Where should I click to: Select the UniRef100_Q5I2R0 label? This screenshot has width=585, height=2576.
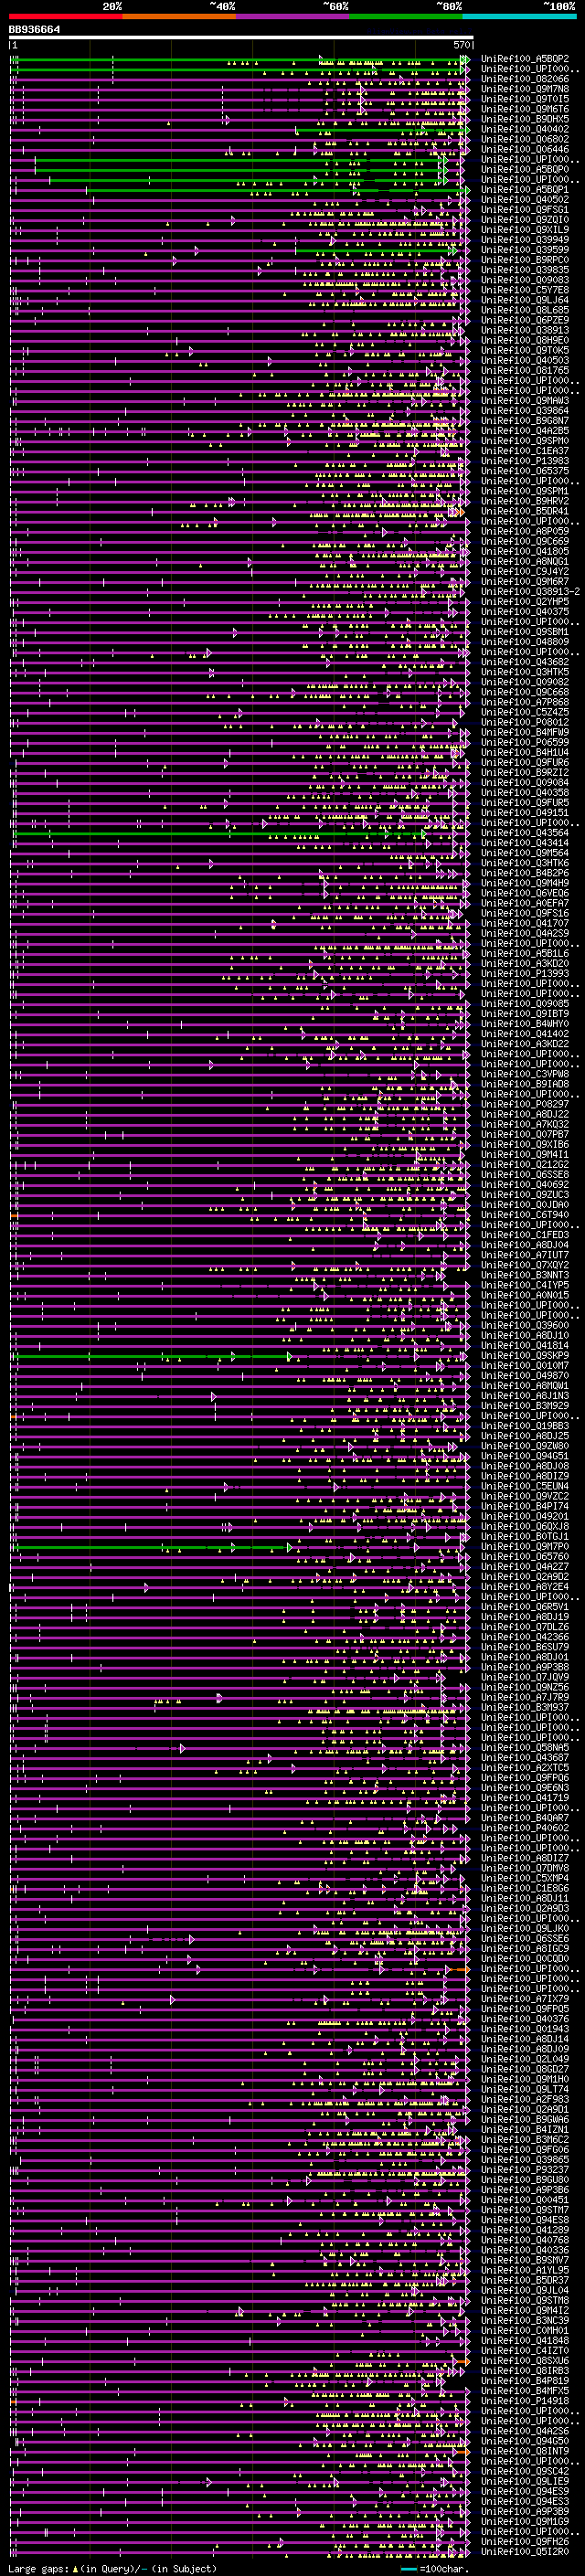(x=525, y=2551)
